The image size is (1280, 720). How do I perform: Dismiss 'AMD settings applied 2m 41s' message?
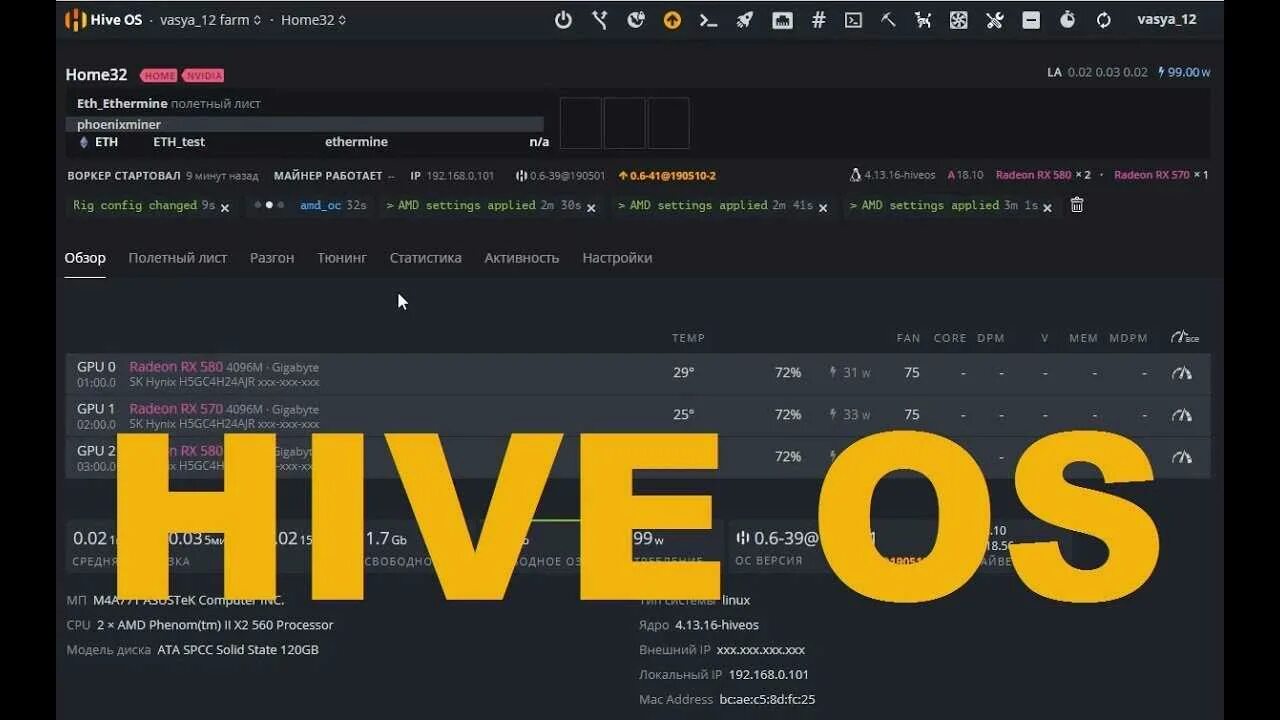(823, 208)
